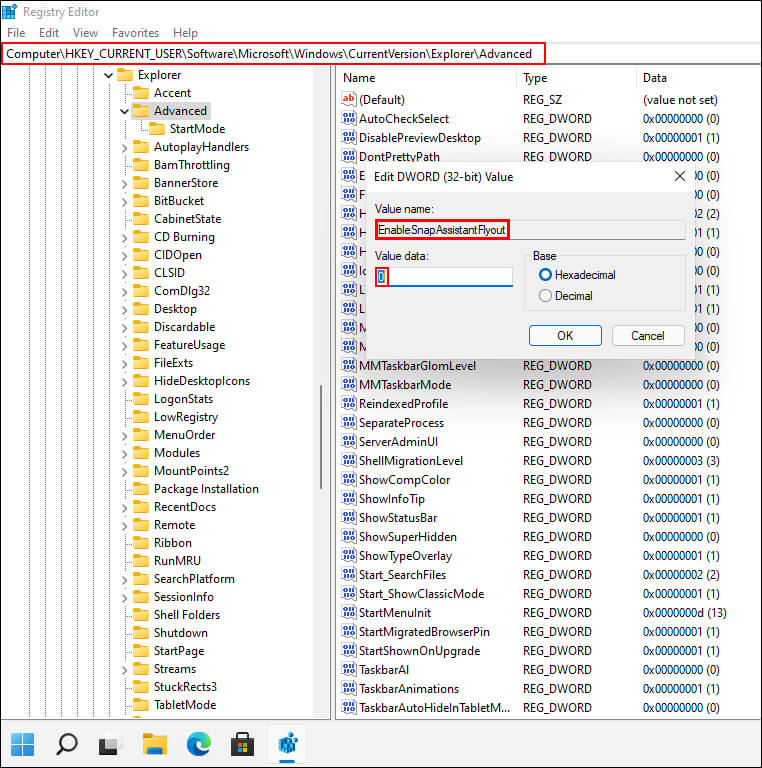This screenshot has height=768, width=762.
Task: Click the TaskbarAnimations DWORD icon
Action: [349, 688]
